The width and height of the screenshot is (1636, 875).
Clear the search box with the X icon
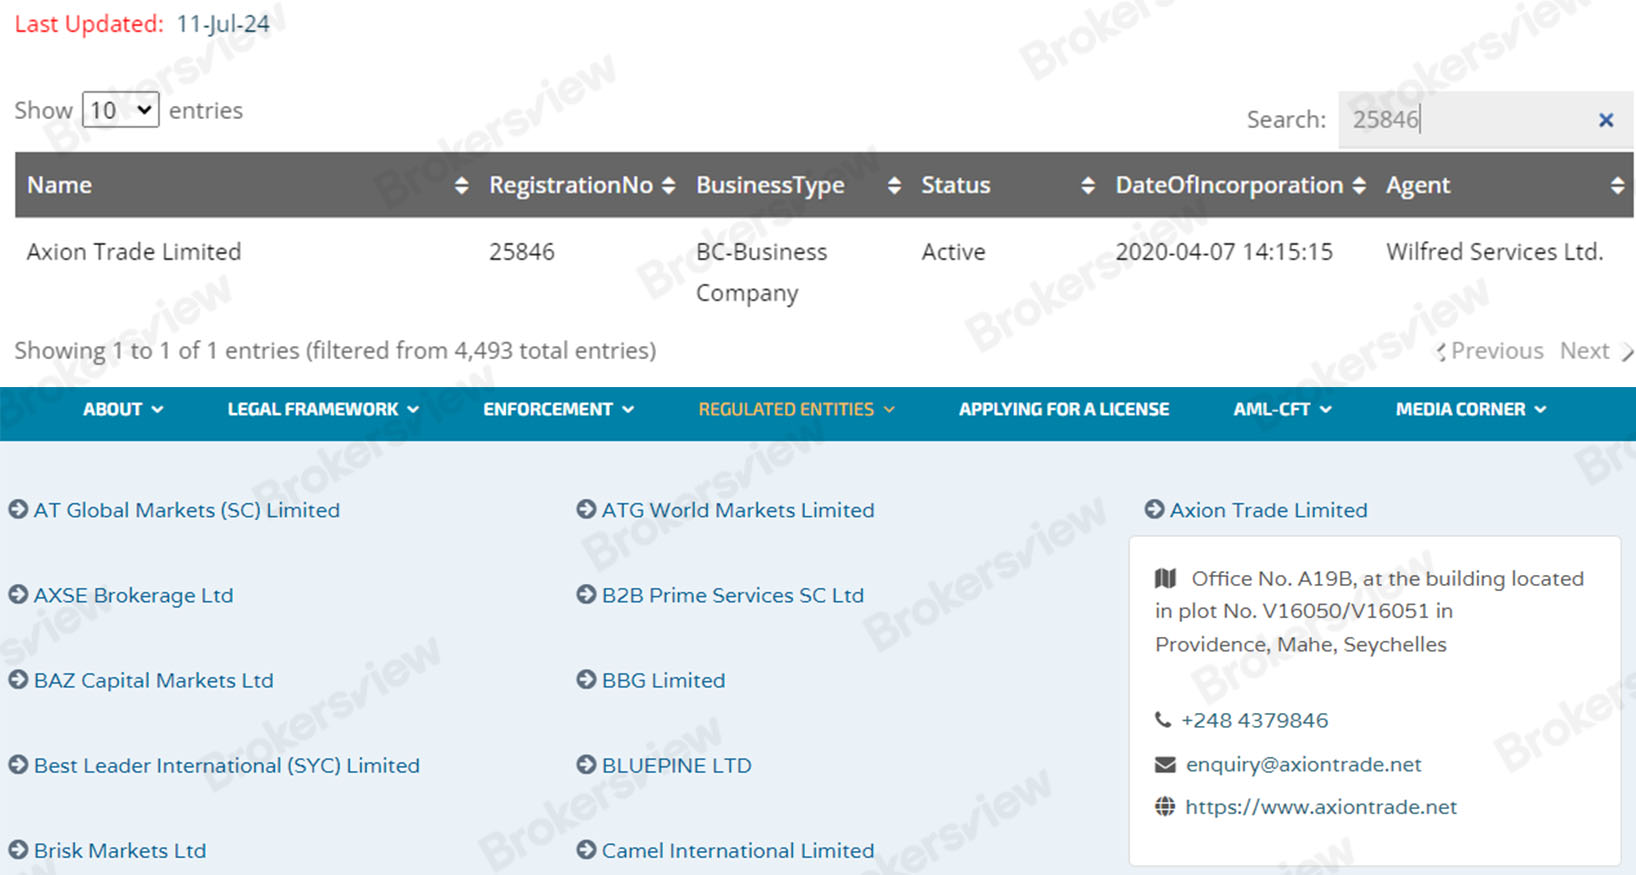click(1606, 120)
